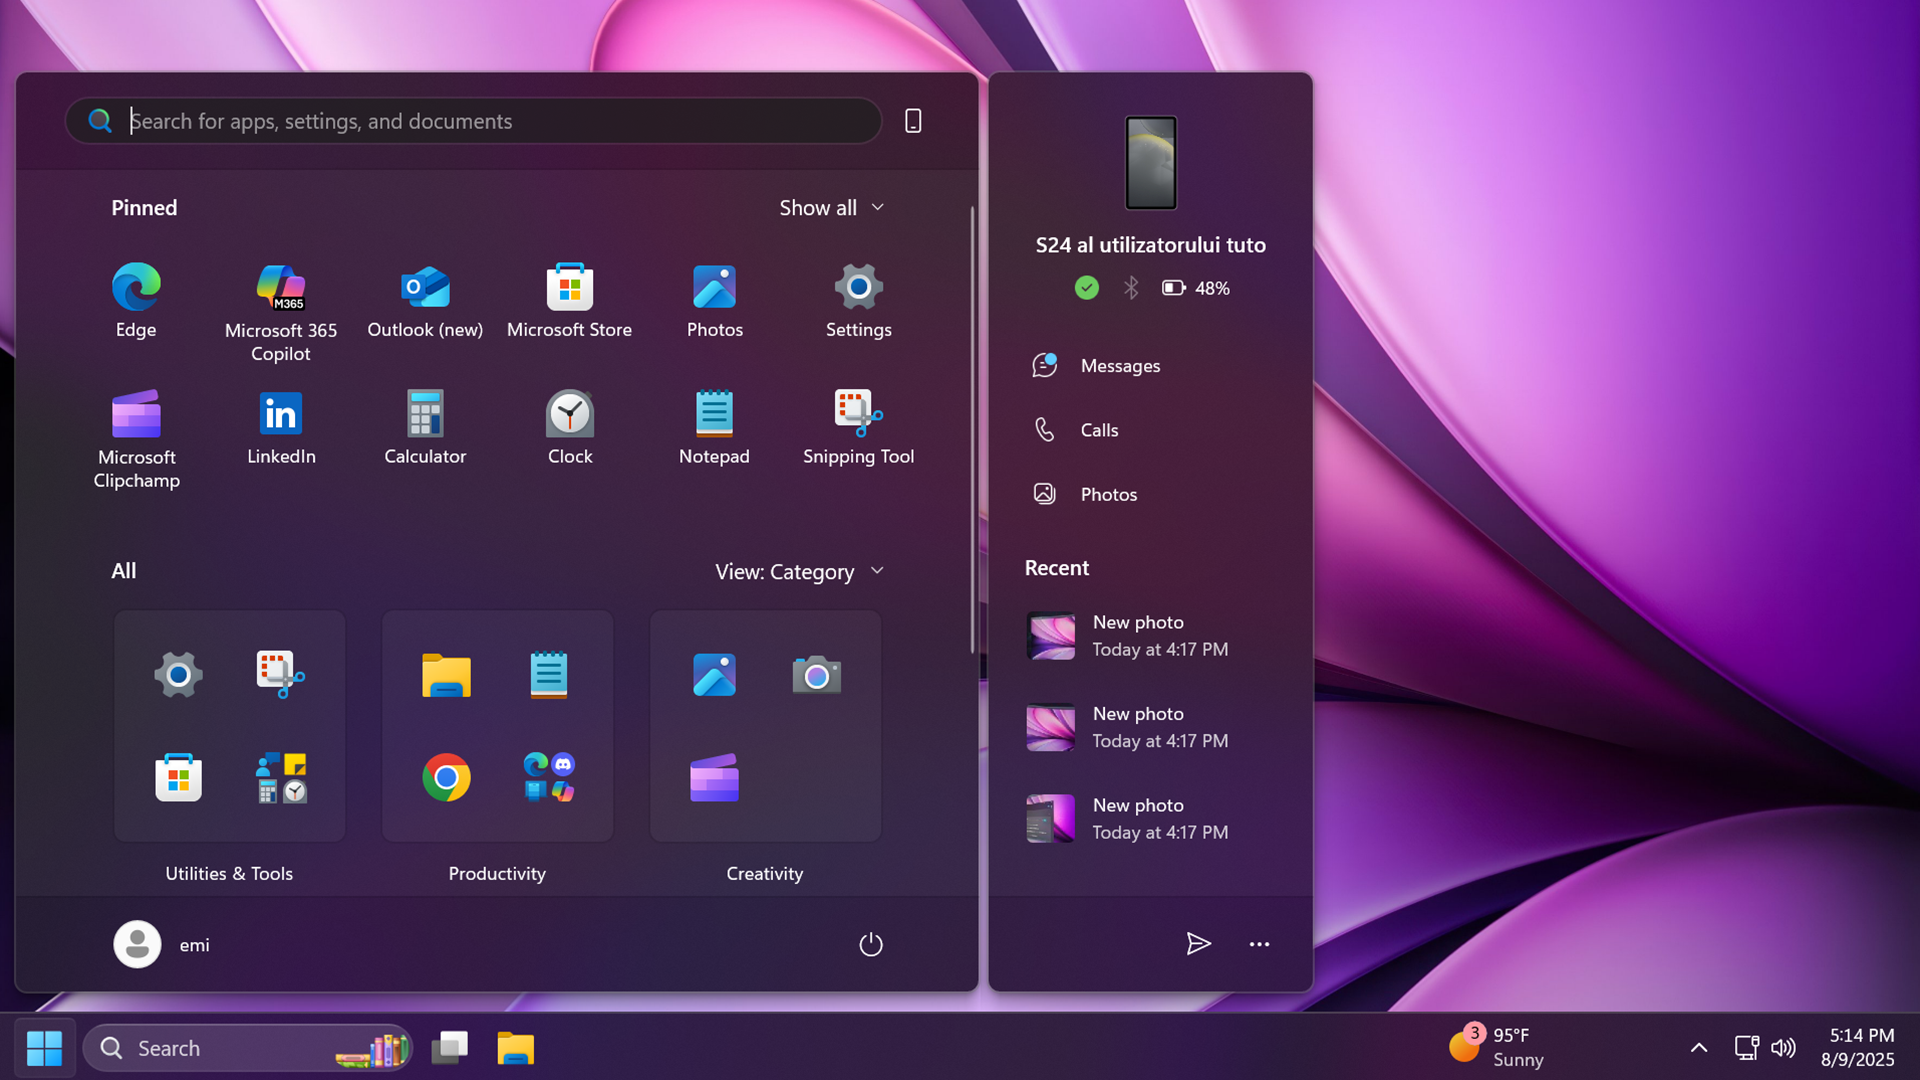The image size is (1920, 1080).
Task: Change the View: Category option
Action: click(799, 571)
